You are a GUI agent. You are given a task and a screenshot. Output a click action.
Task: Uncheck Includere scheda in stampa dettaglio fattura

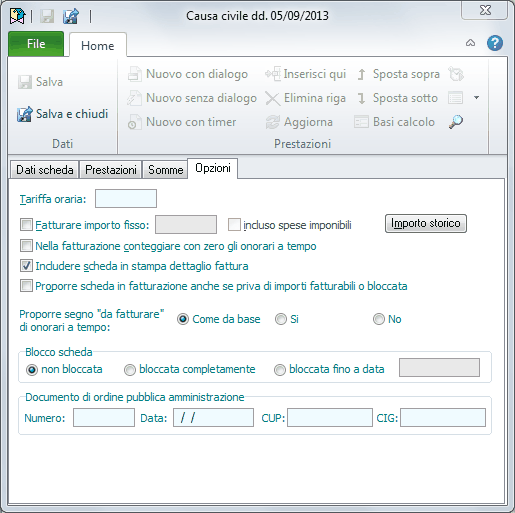26,266
